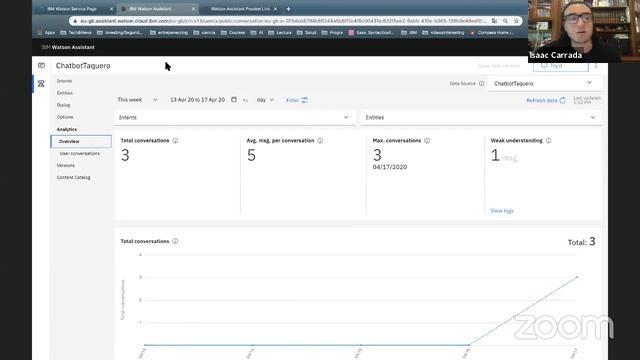Click the translate icon in address bar

pos(494,21)
